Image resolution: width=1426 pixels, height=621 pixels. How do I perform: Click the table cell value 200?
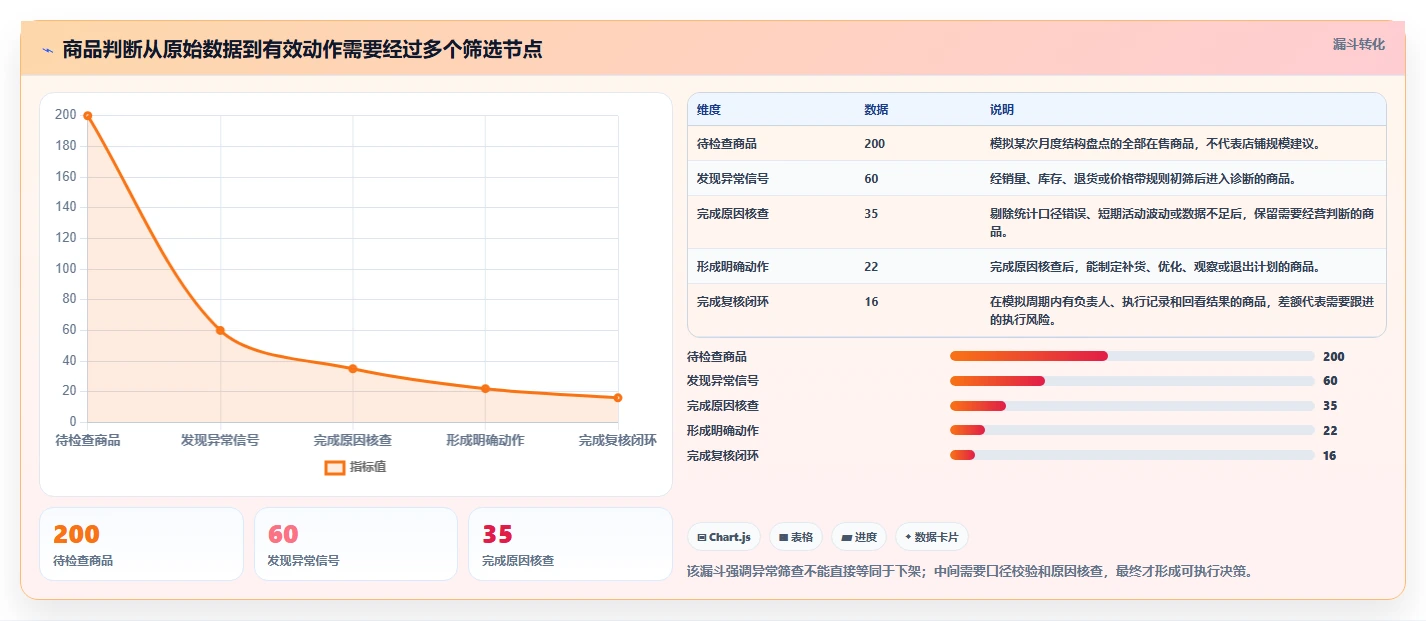point(874,144)
